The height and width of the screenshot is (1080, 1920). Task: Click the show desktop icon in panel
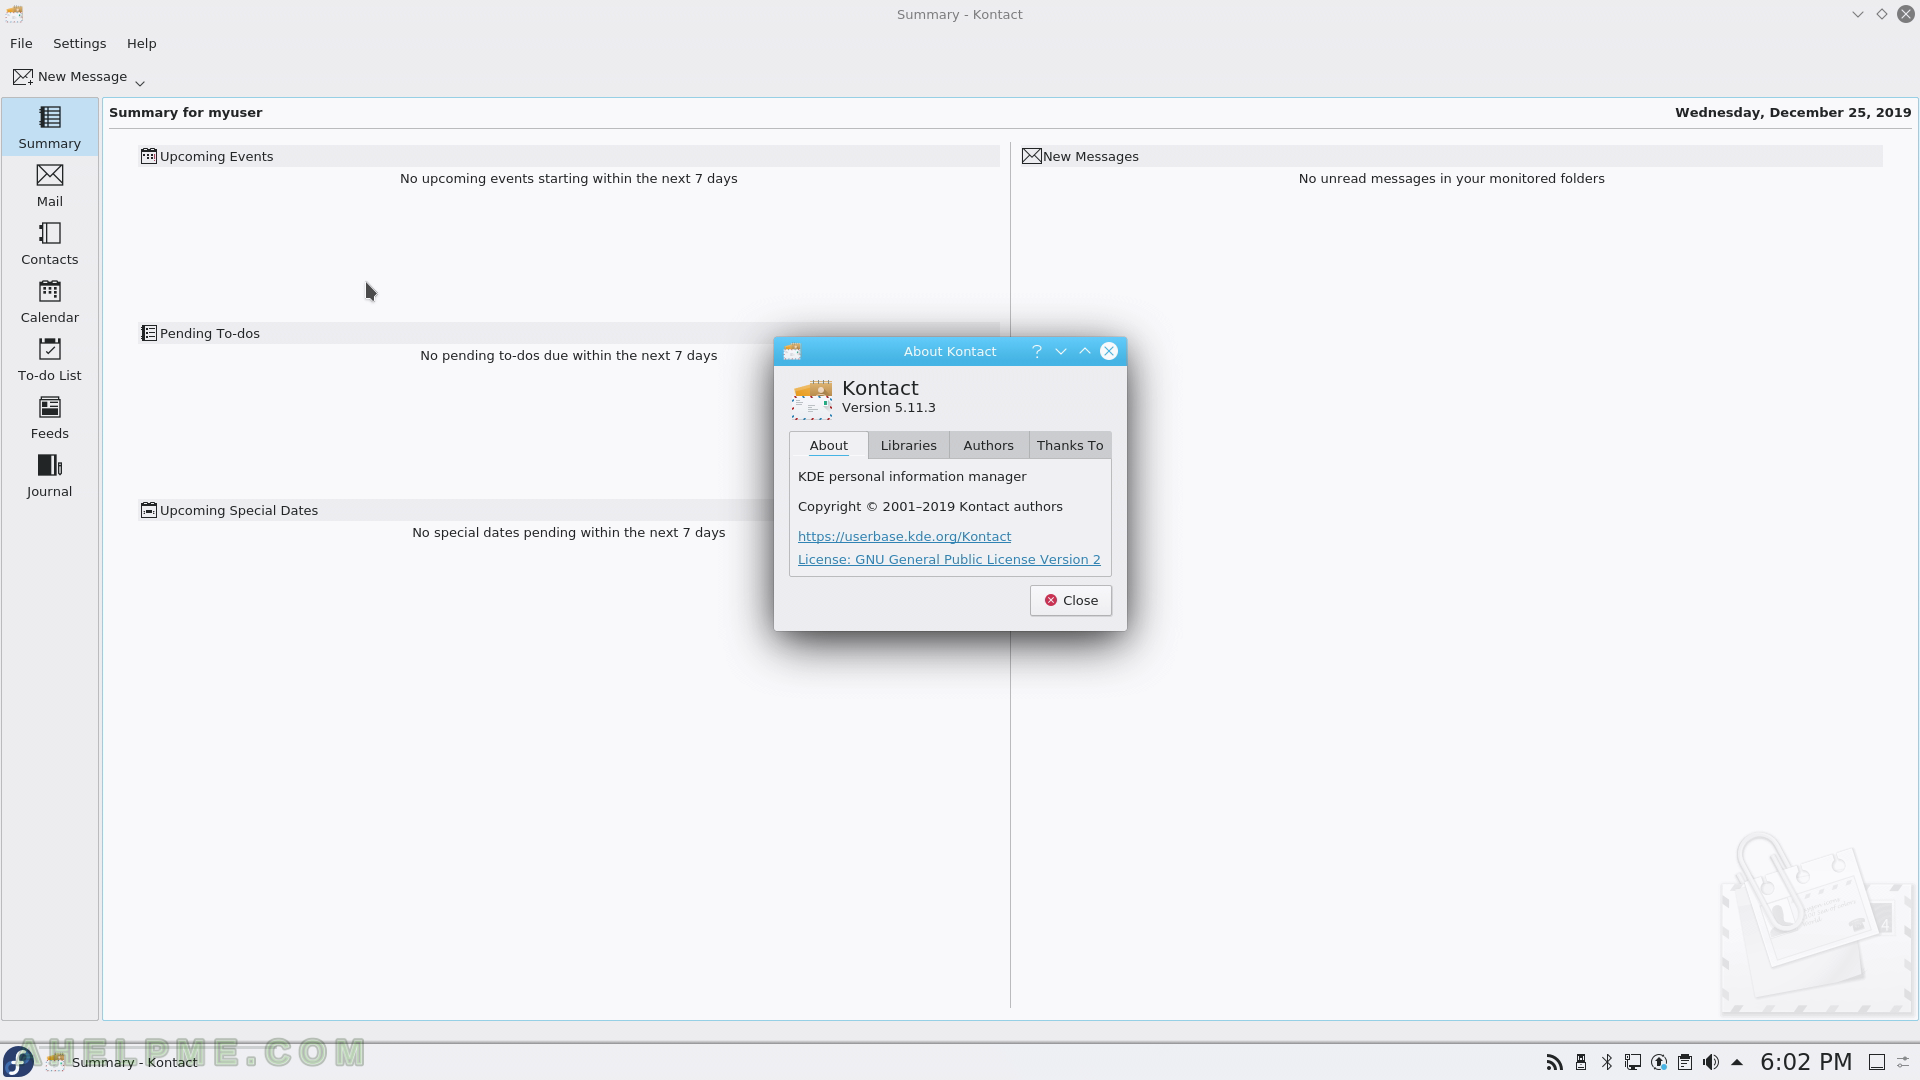pos(1877,1062)
